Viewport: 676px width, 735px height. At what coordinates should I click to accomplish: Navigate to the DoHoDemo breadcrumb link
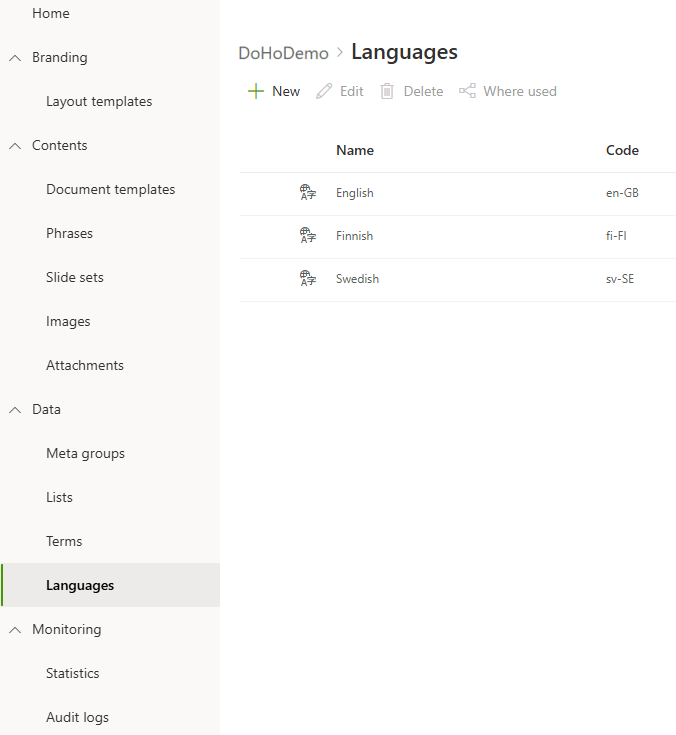pyautogui.click(x=283, y=53)
